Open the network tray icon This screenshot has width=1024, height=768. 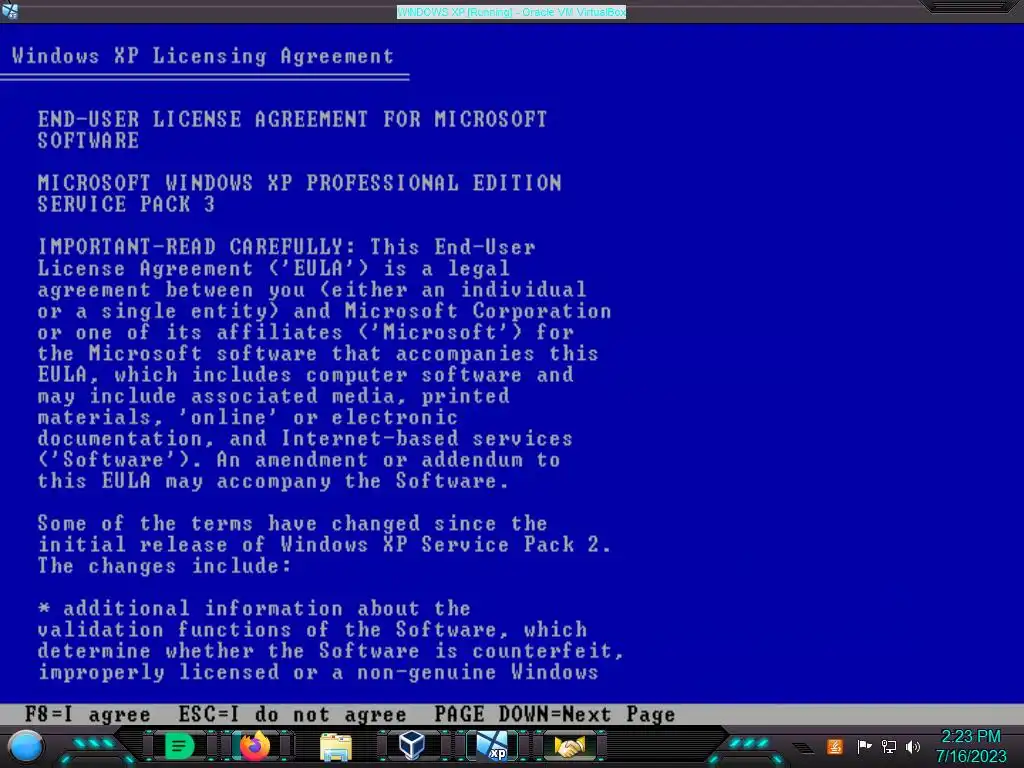click(x=889, y=746)
